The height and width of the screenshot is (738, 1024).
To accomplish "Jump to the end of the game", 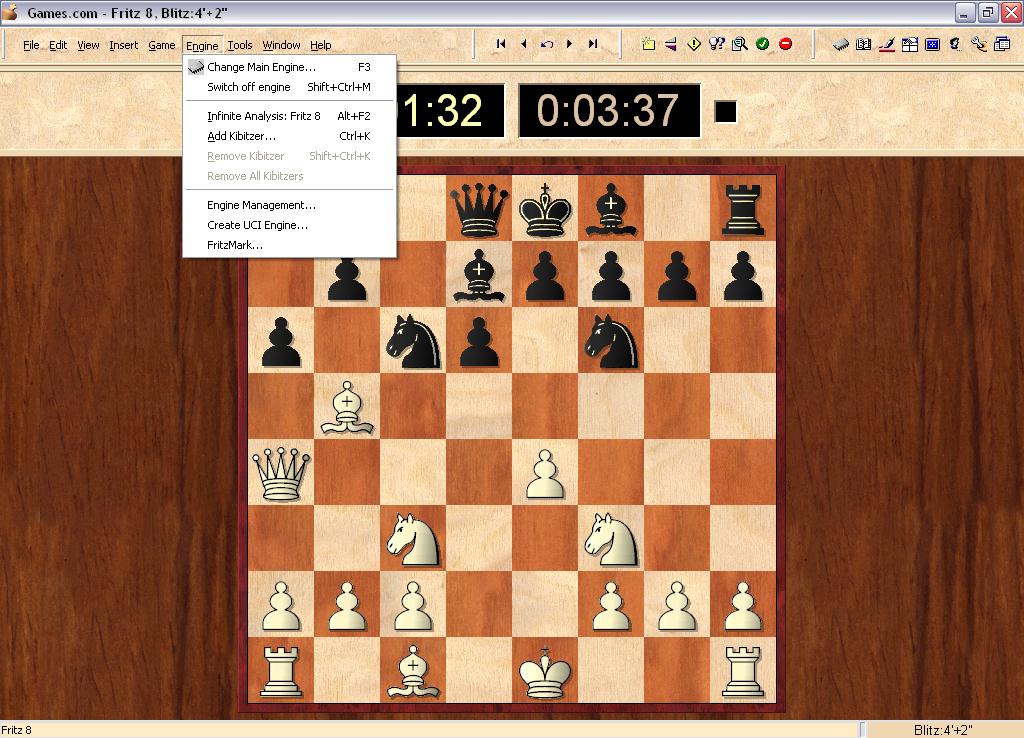I will pos(593,44).
